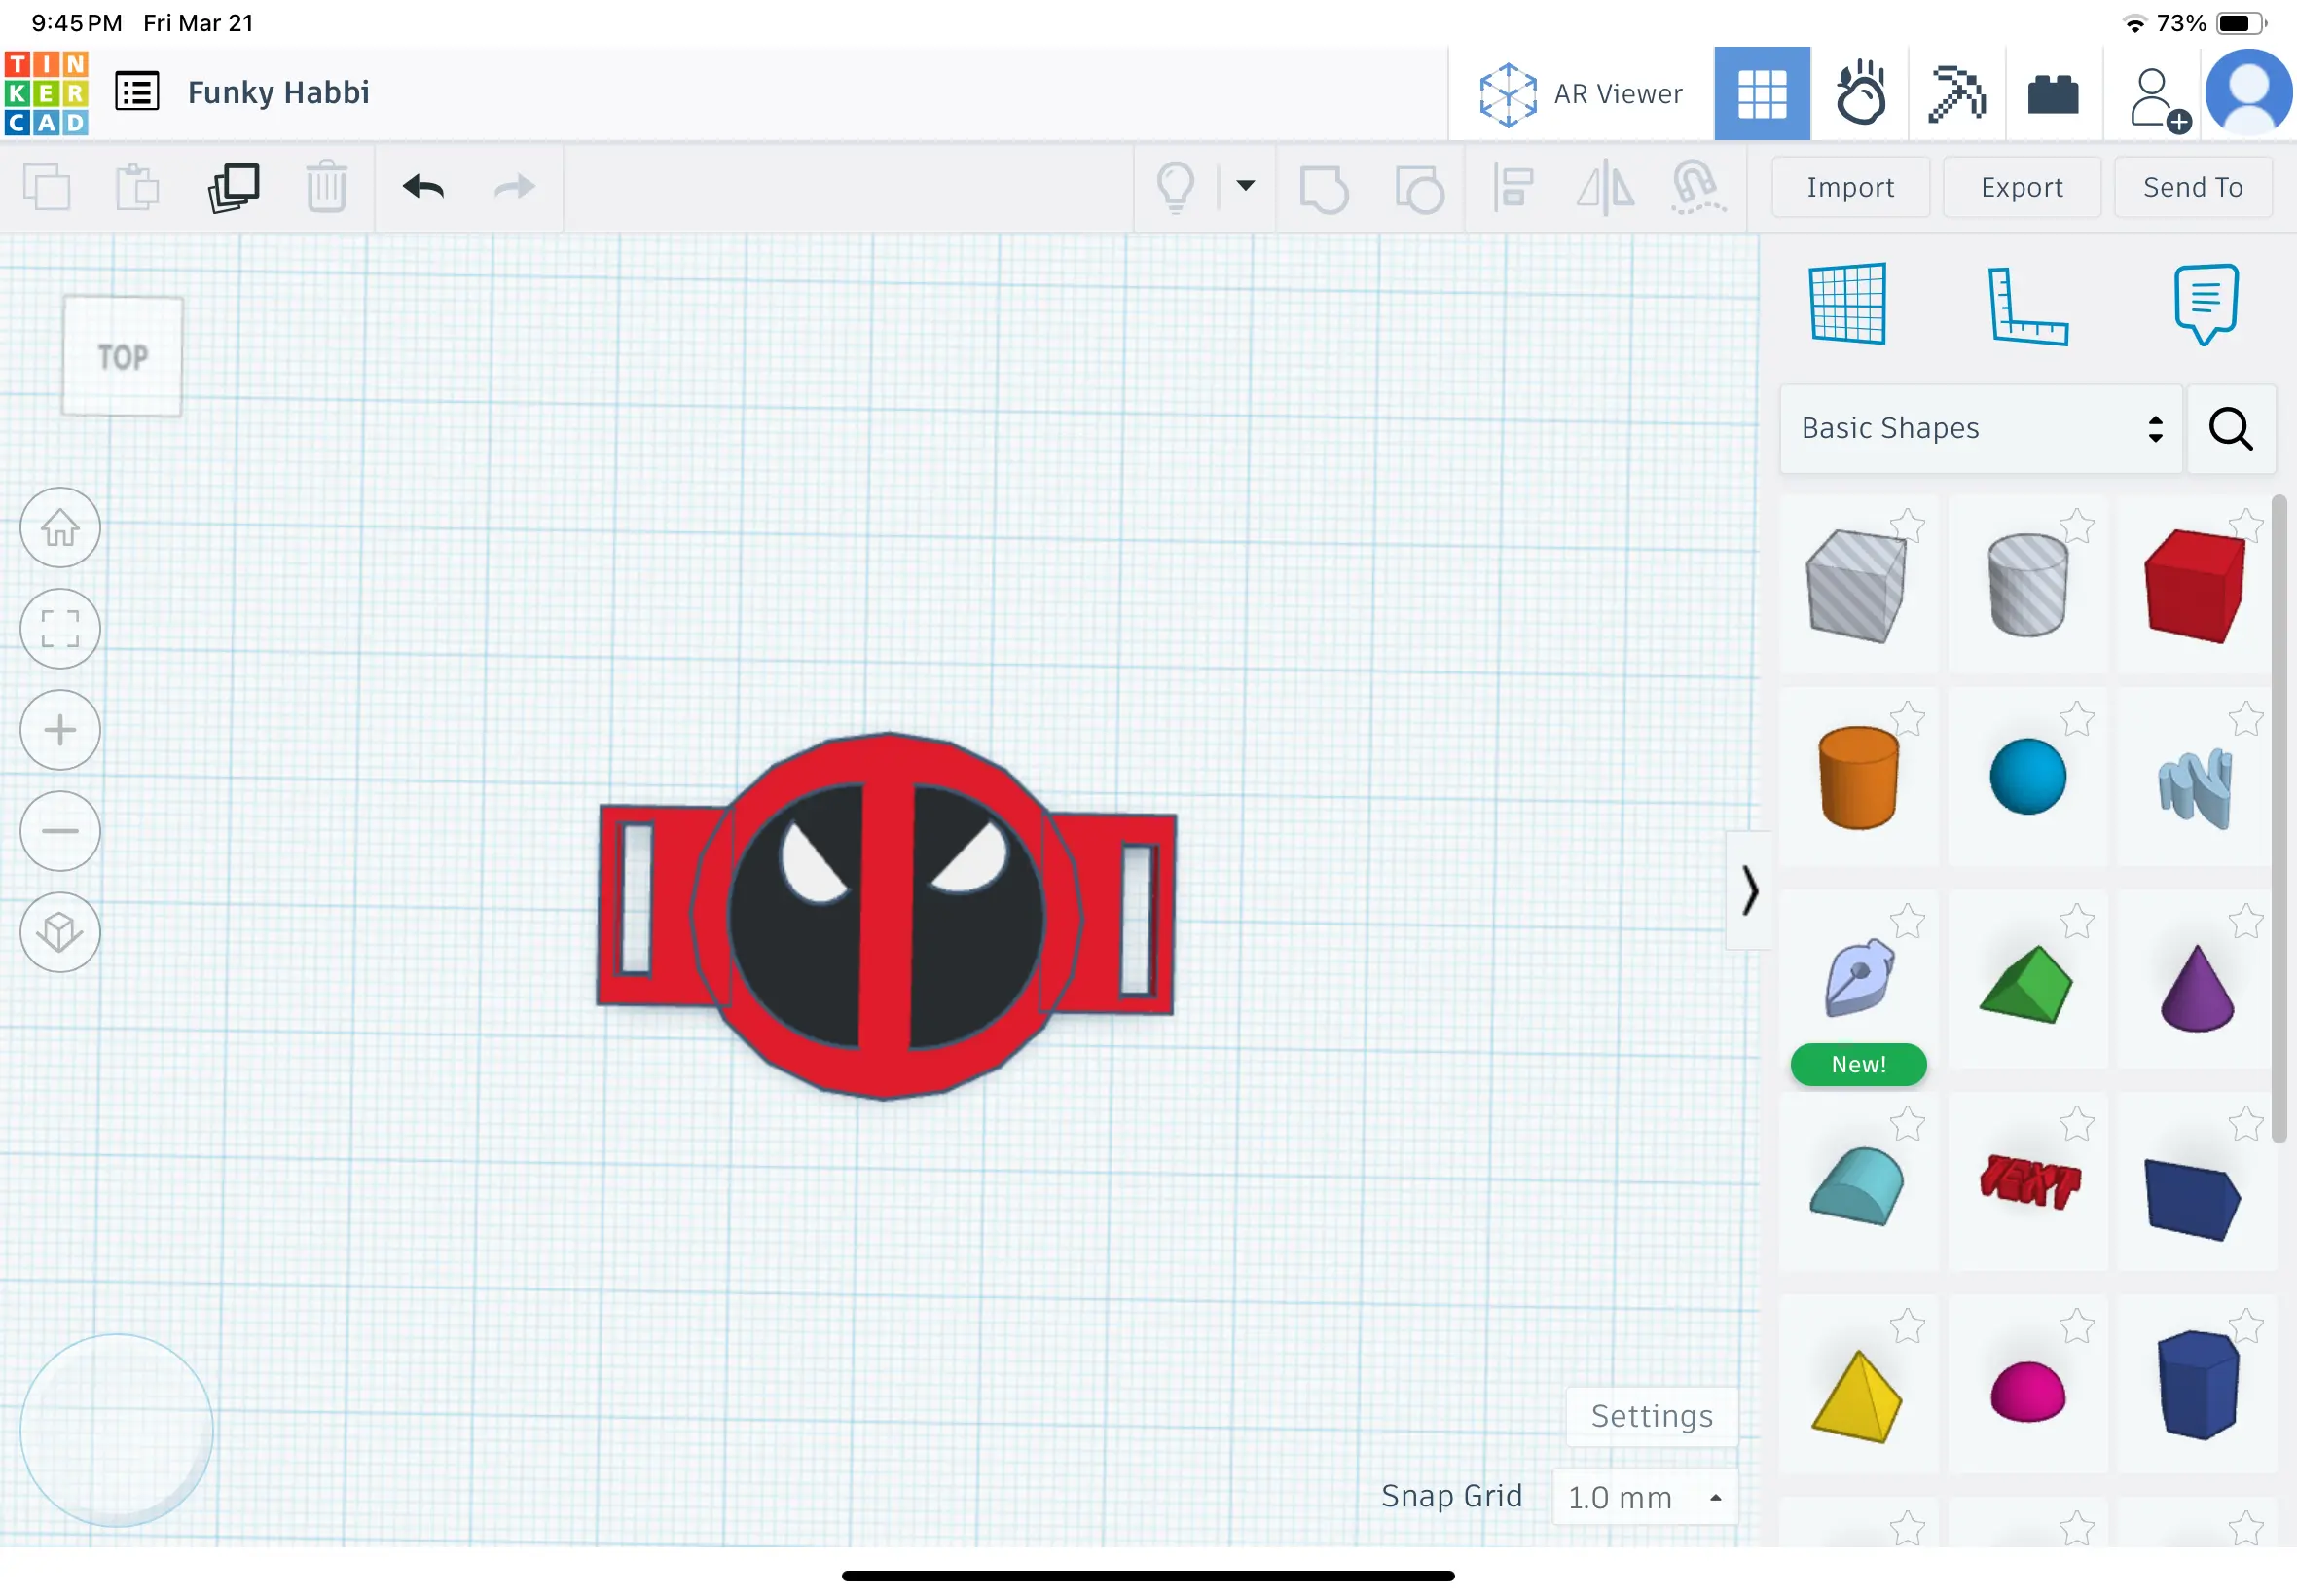2297x1596 pixels.
Task: Toggle favorite star on Sphere shape
Action: 2076,719
